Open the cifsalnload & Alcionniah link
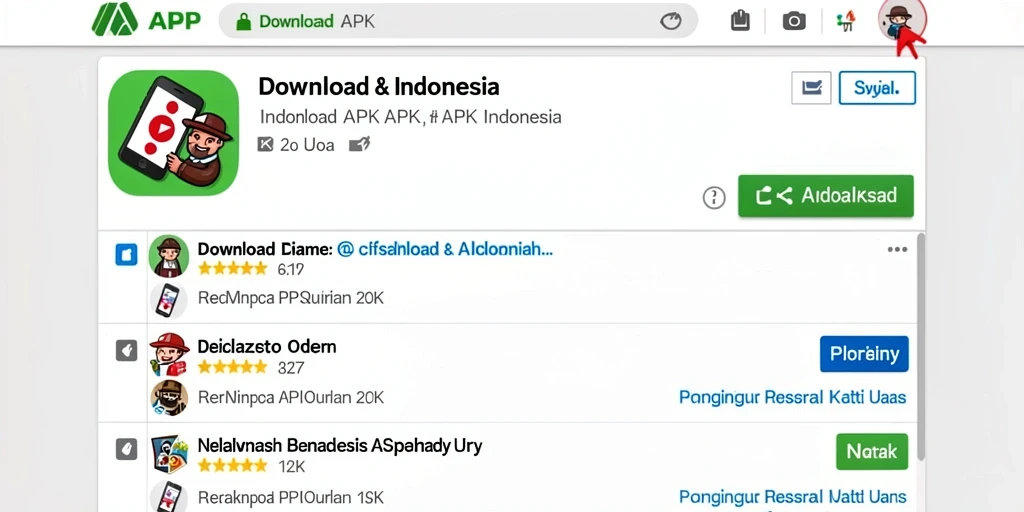This screenshot has width=1024, height=512. click(445, 249)
